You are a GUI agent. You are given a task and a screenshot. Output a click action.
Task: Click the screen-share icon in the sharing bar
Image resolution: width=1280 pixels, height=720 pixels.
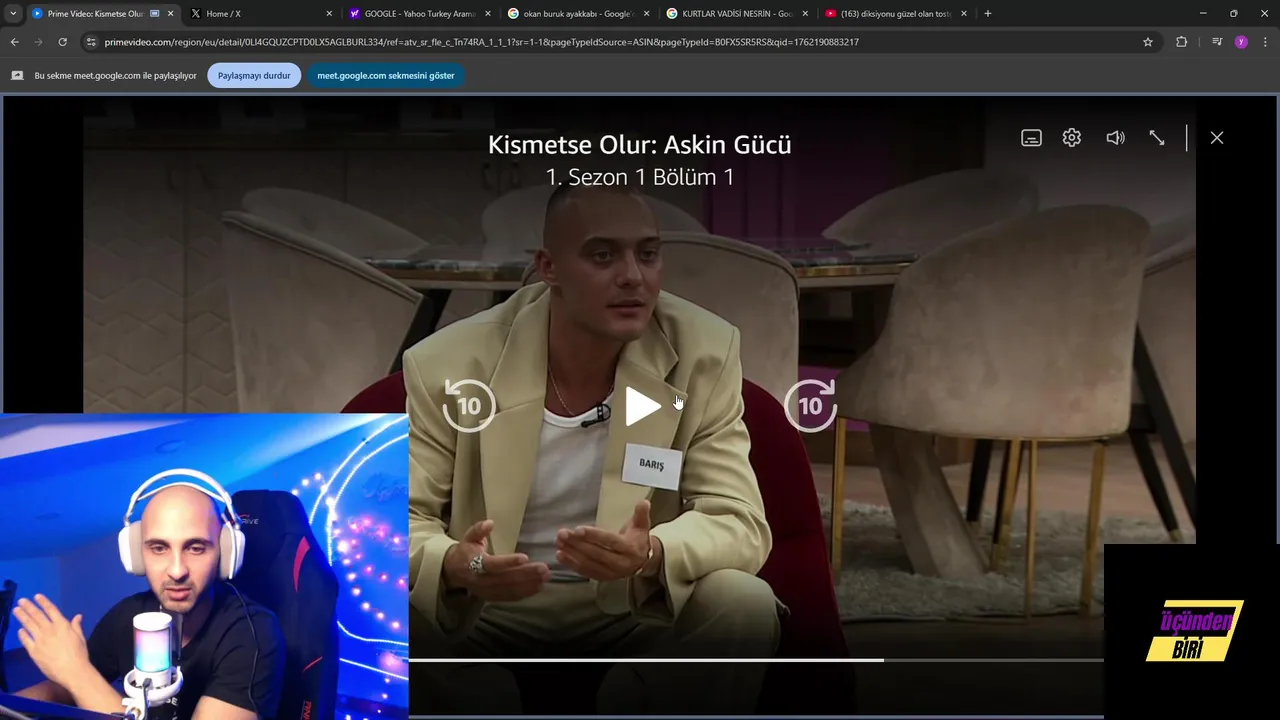pos(17,75)
